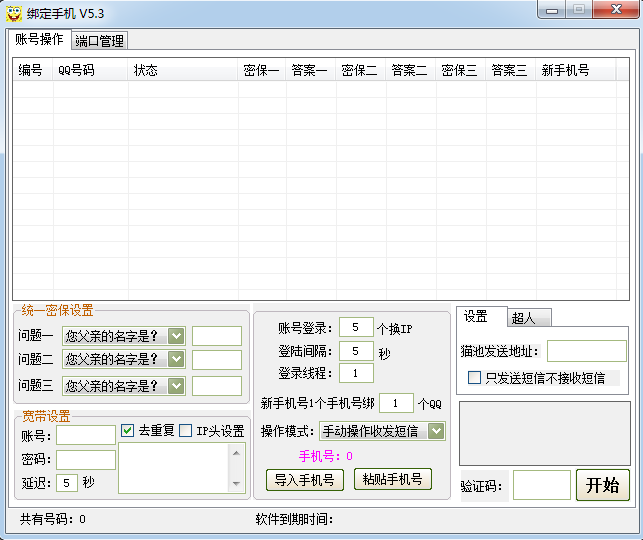Close the 绑定手机 V5.3 window
This screenshot has height=540, width=643.
click(616, 9)
